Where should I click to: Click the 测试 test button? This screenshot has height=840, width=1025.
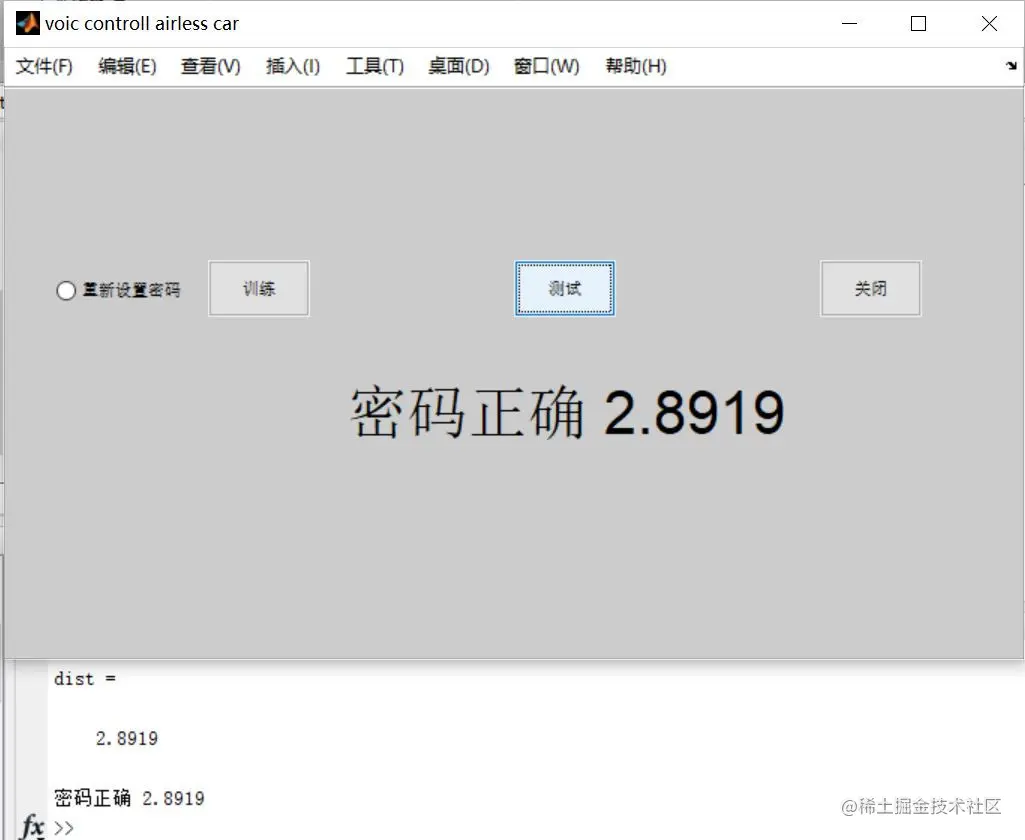click(564, 288)
